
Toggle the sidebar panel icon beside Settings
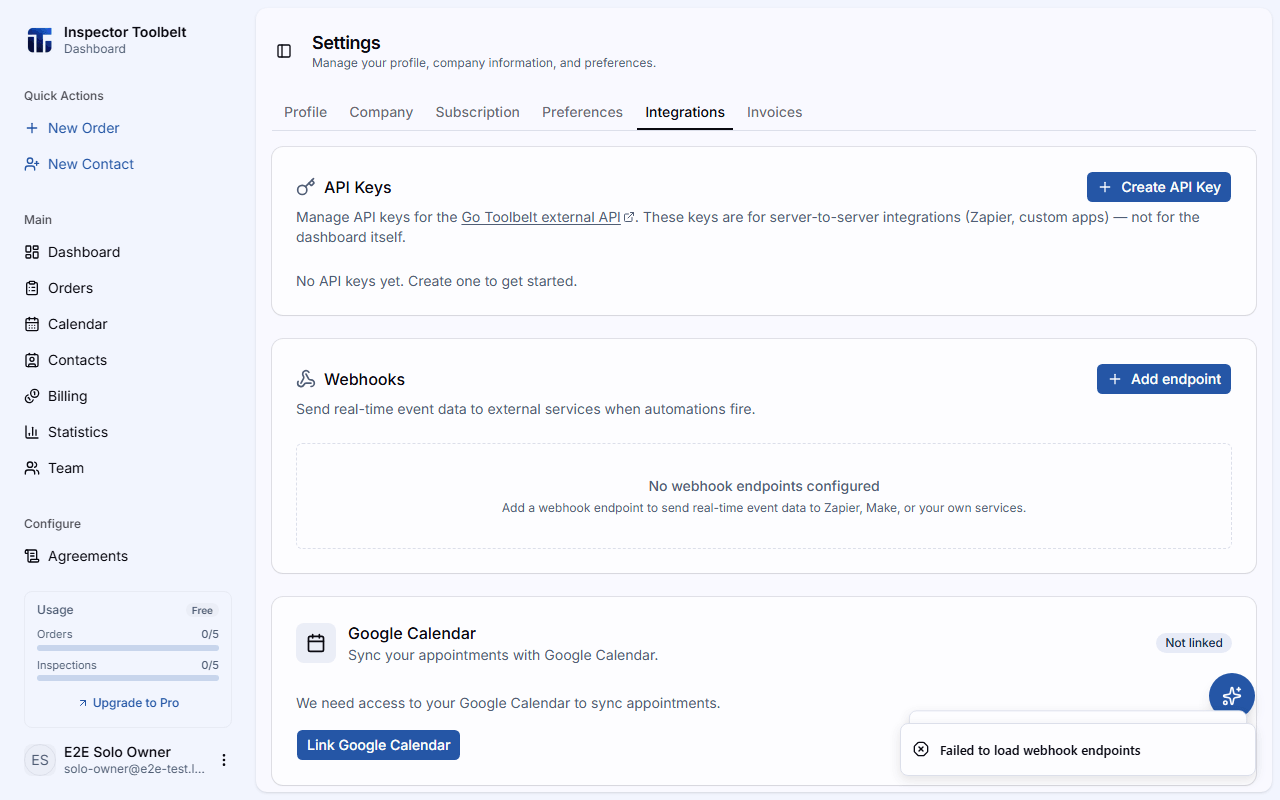(x=284, y=51)
